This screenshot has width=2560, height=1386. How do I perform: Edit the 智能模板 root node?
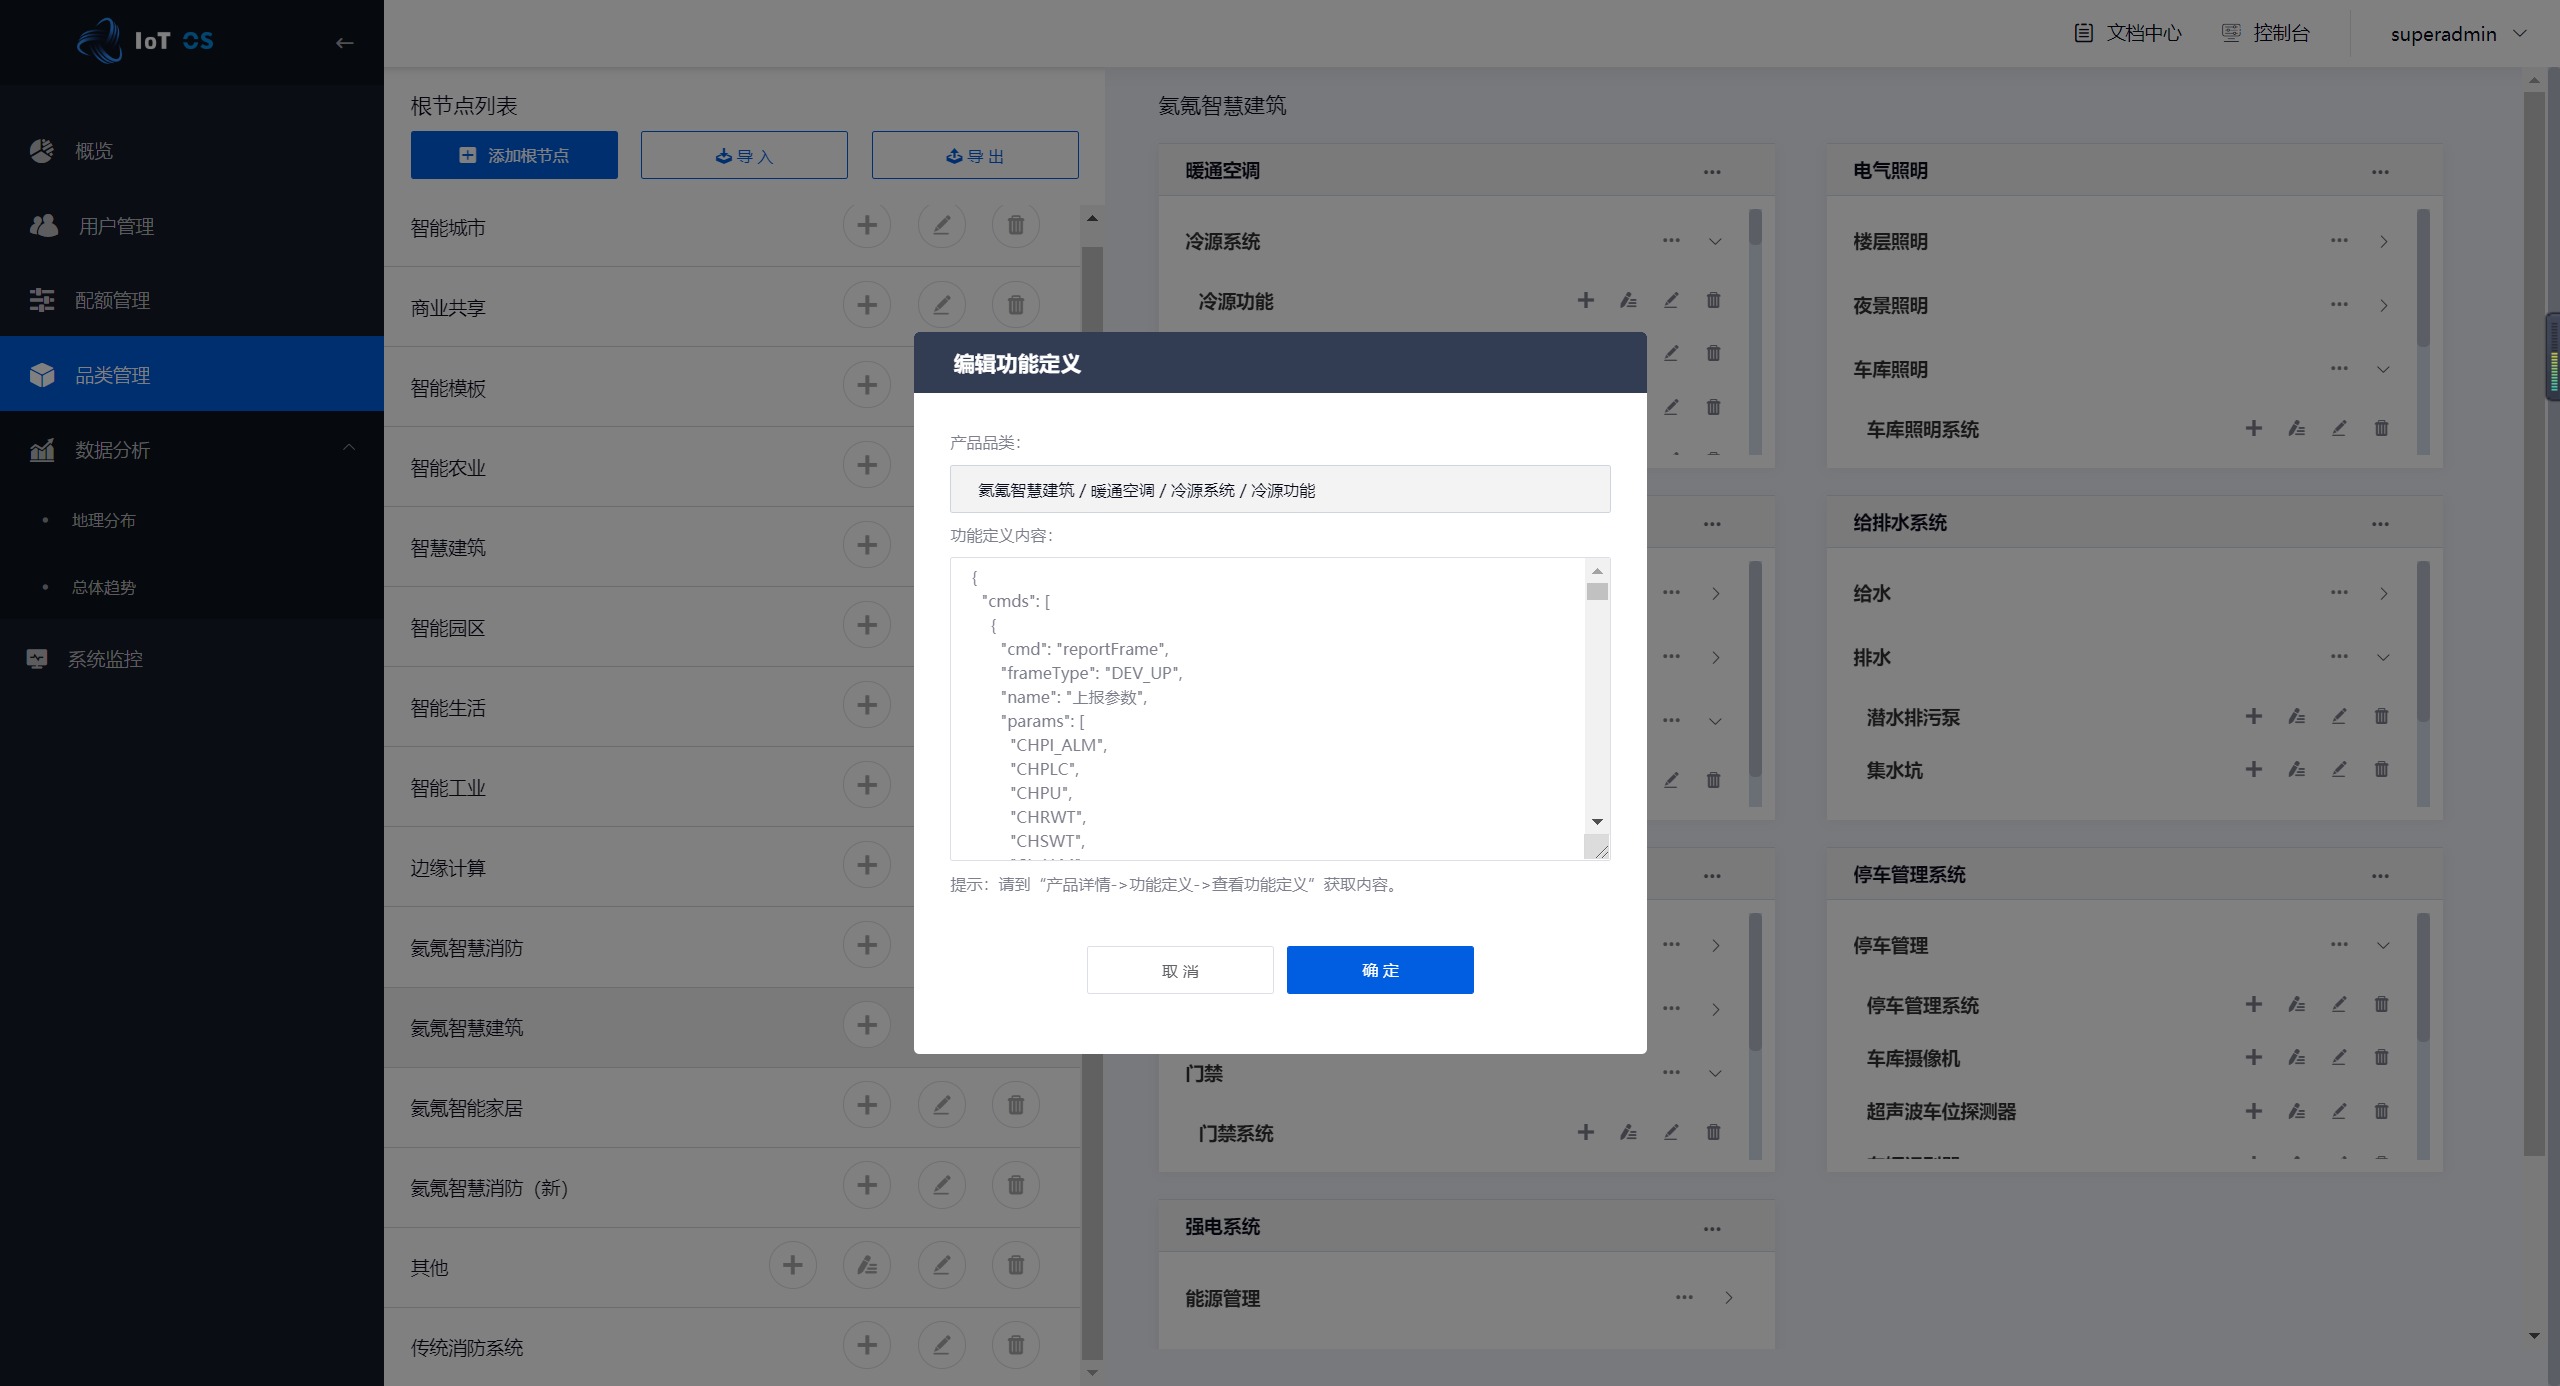click(x=941, y=384)
